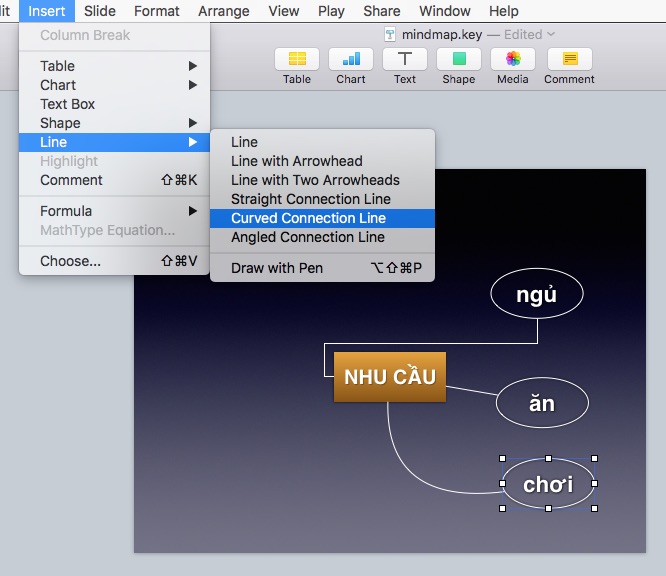Select the ngủ oval shape
This screenshot has height=576, width=666.
pos(537,295)
